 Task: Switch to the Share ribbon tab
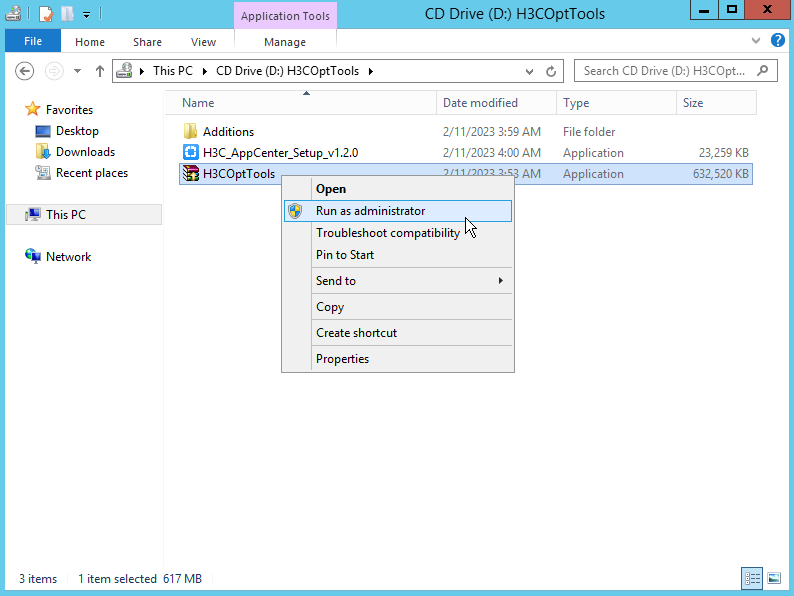point(147,42)
